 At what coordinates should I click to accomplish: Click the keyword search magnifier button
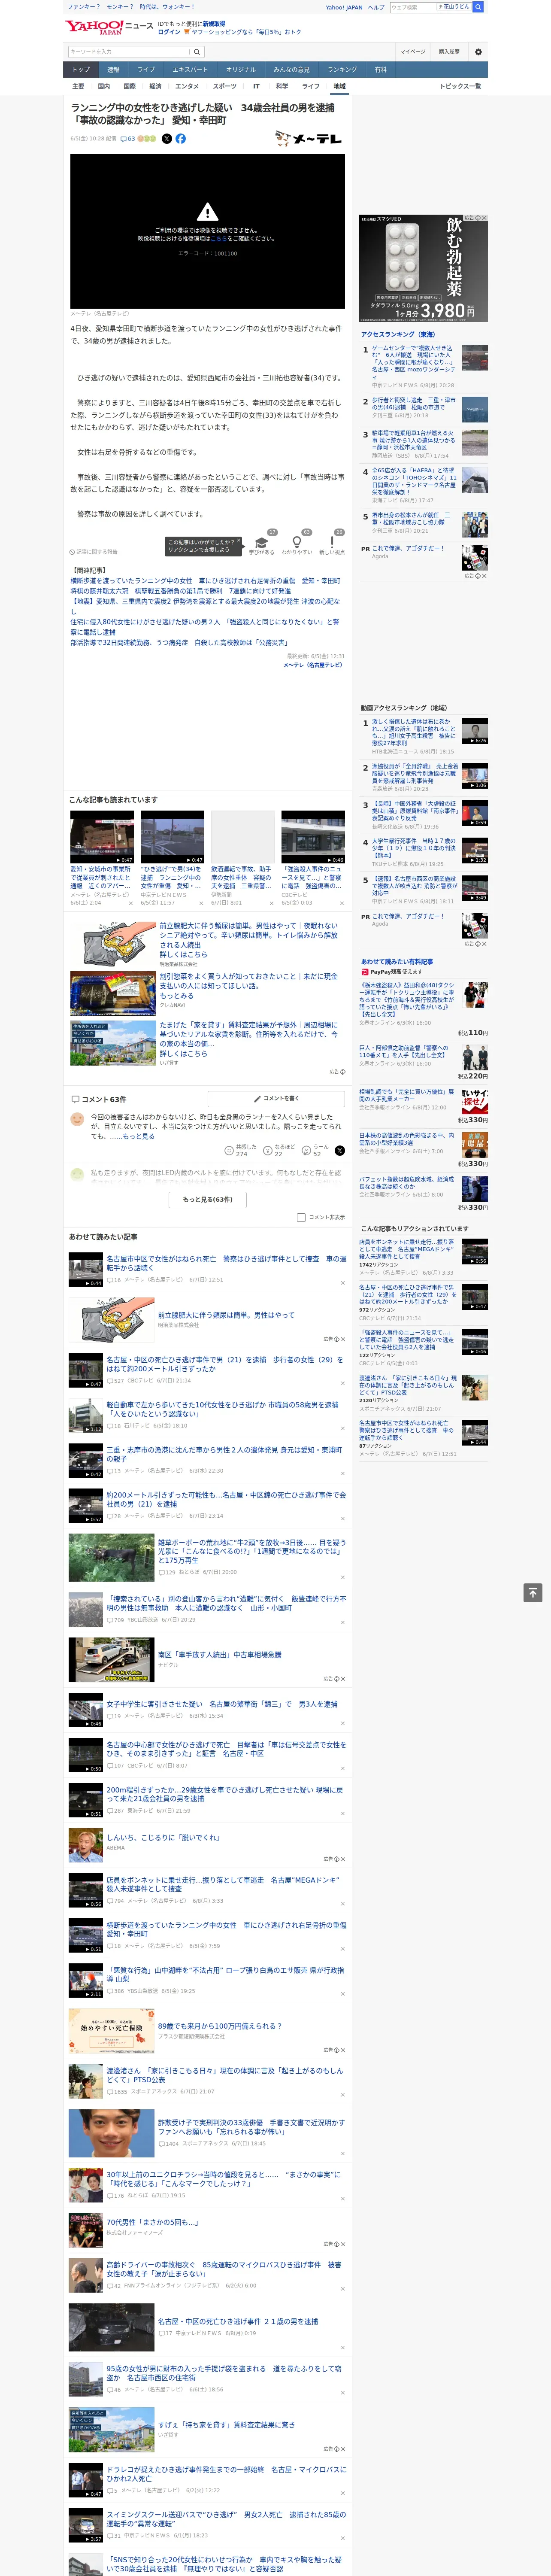[x=197, y=51]
